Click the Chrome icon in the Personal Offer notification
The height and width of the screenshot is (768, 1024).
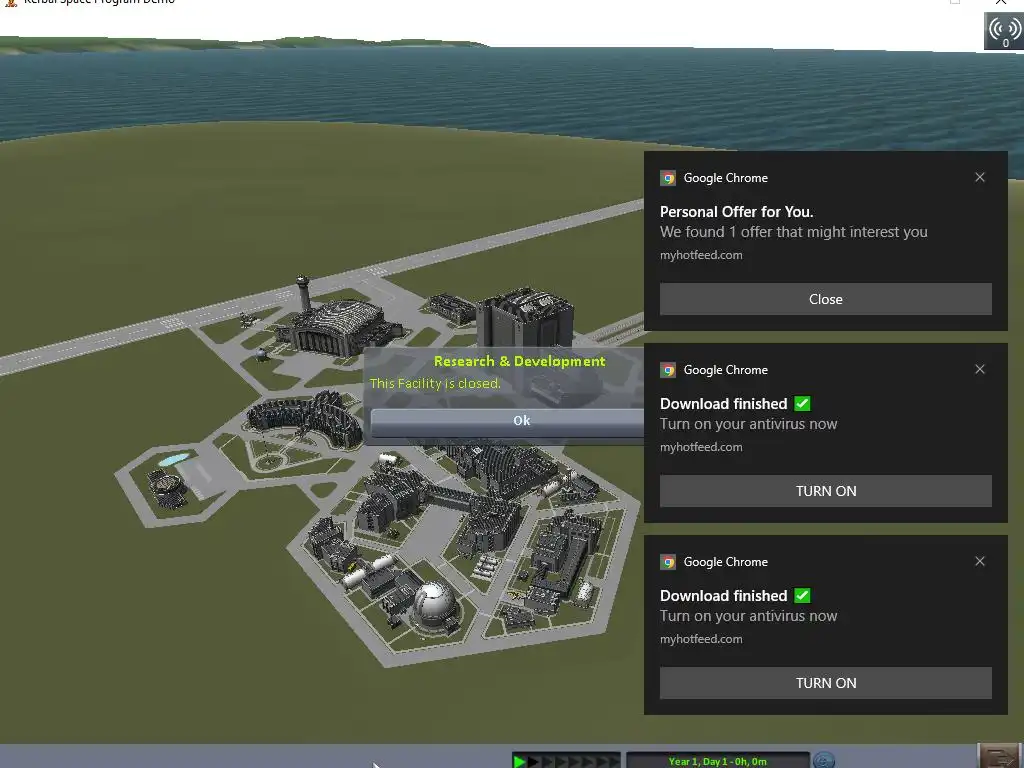(668, 178)
